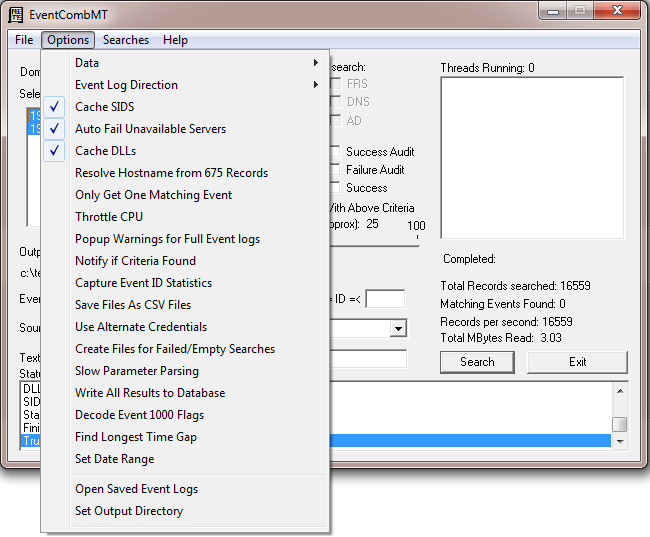Click 'Total MBytes Read: 3.03' text
Viewport: 650px width, 537px height.
point(501,338)
